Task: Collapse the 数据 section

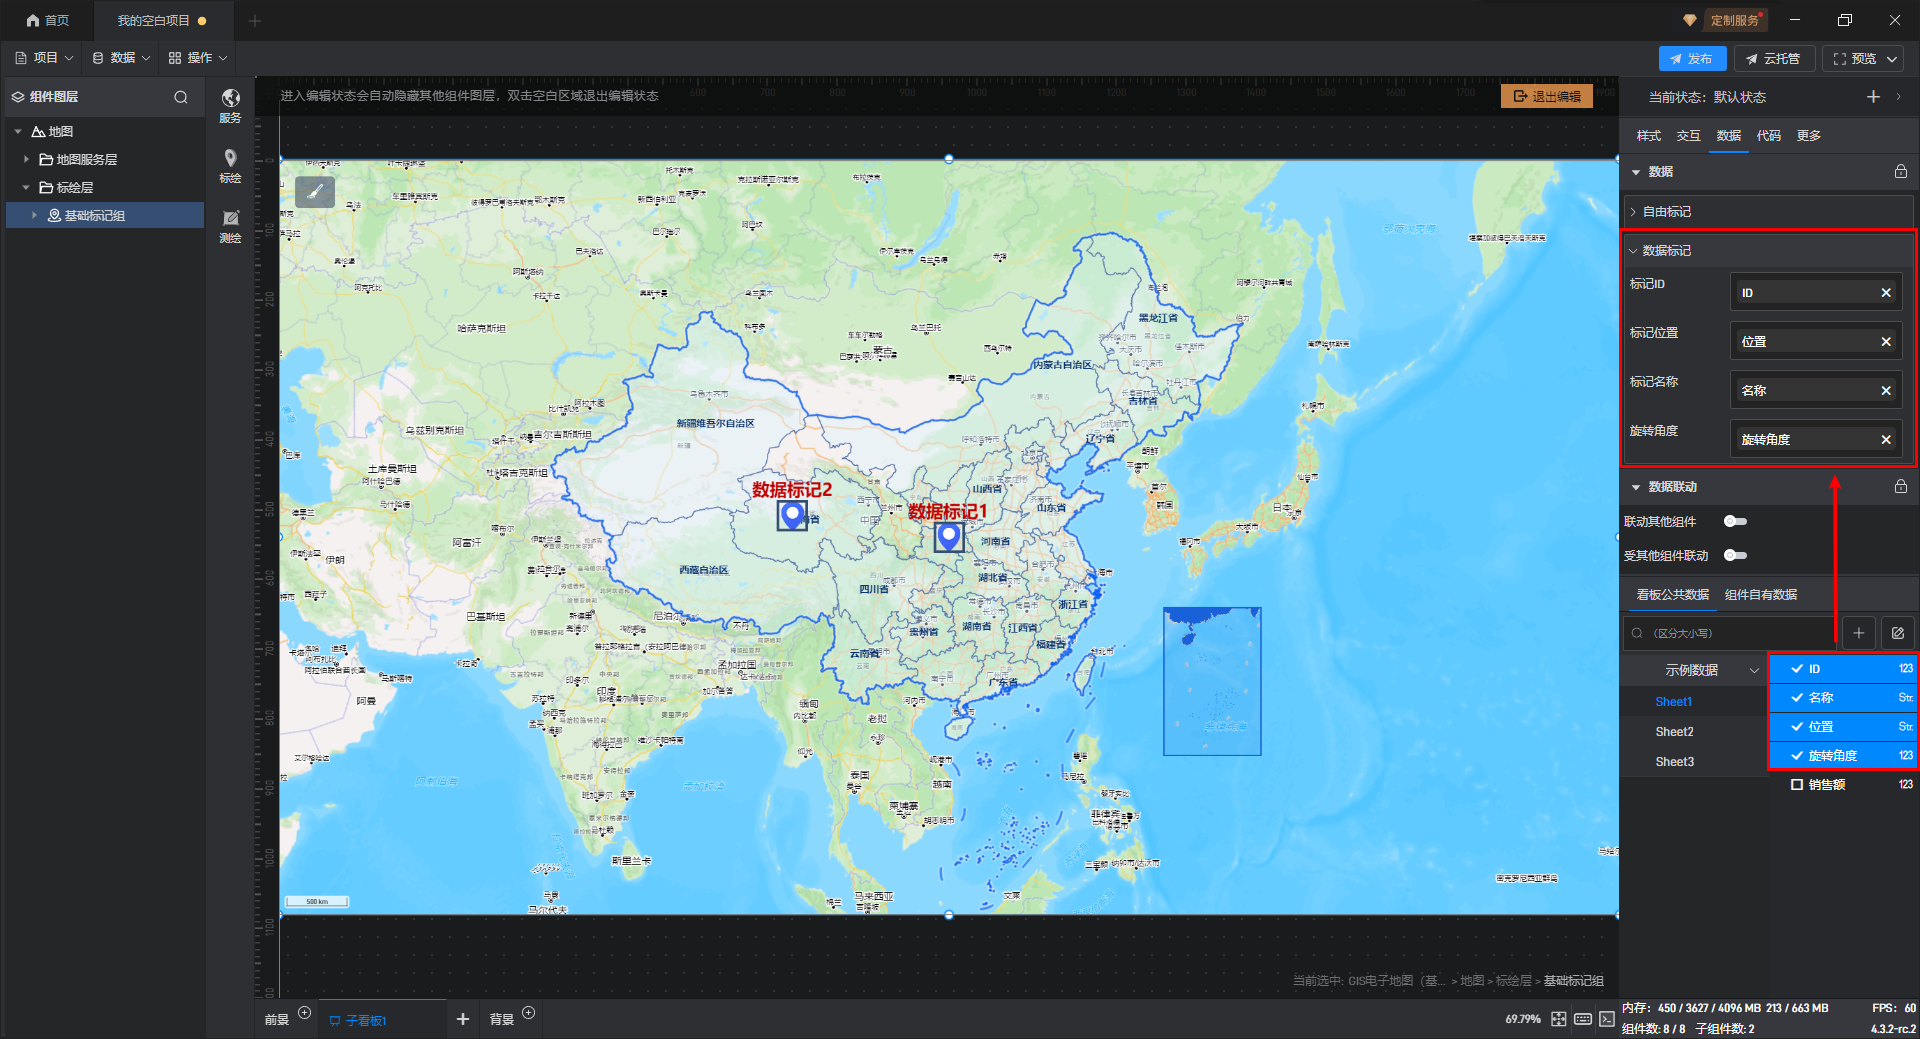Action: [1636, 173]
